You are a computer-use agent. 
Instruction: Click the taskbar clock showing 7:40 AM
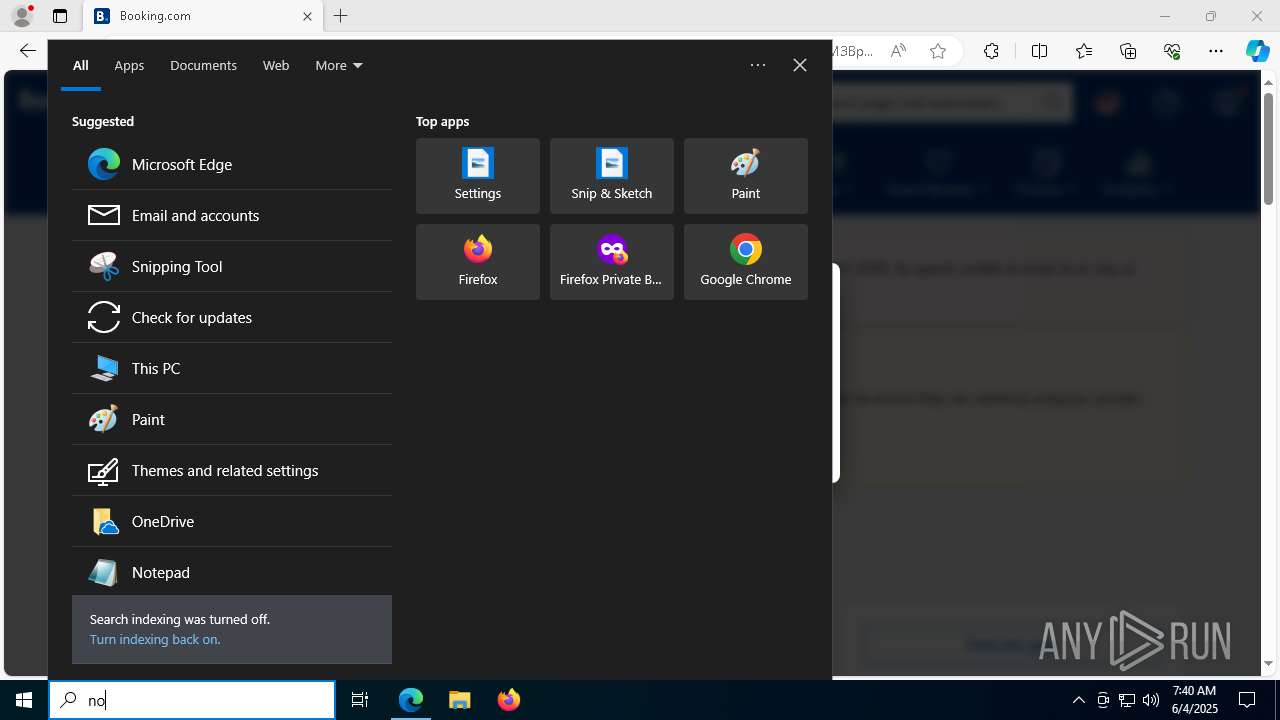1194,700
